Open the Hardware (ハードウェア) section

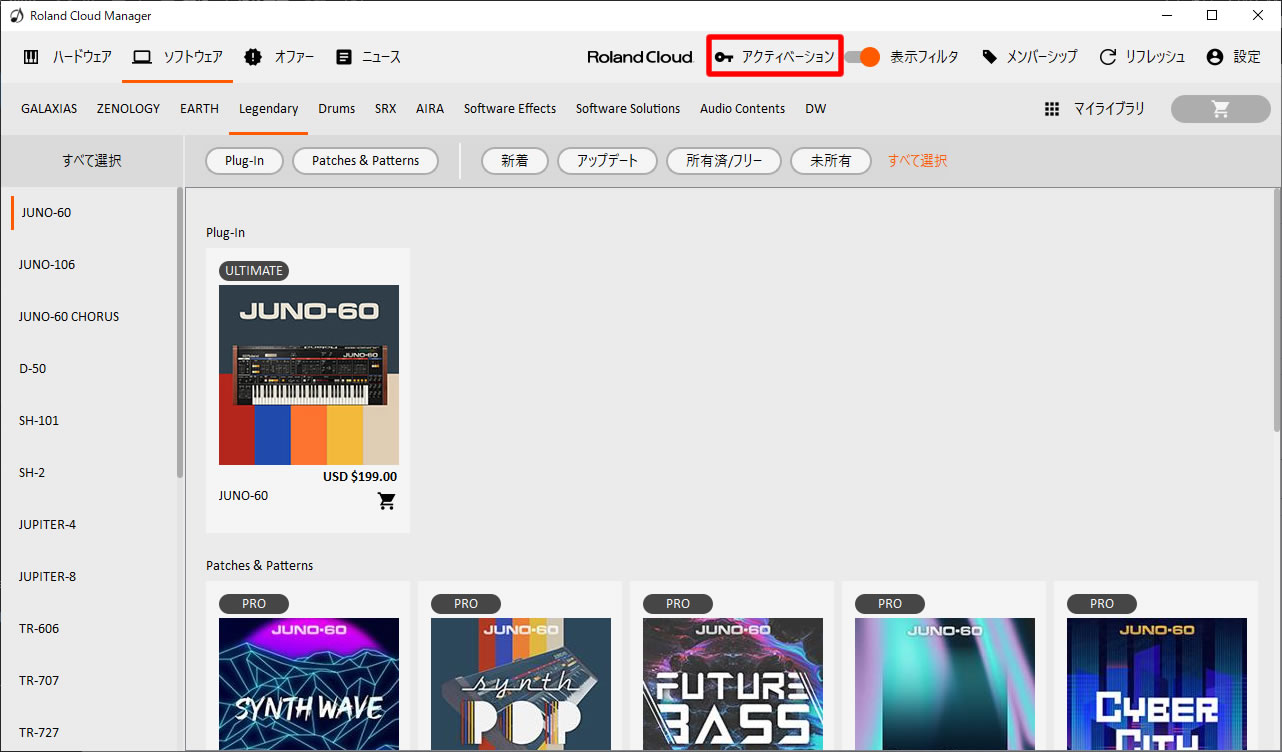click(x=67, y=57)
